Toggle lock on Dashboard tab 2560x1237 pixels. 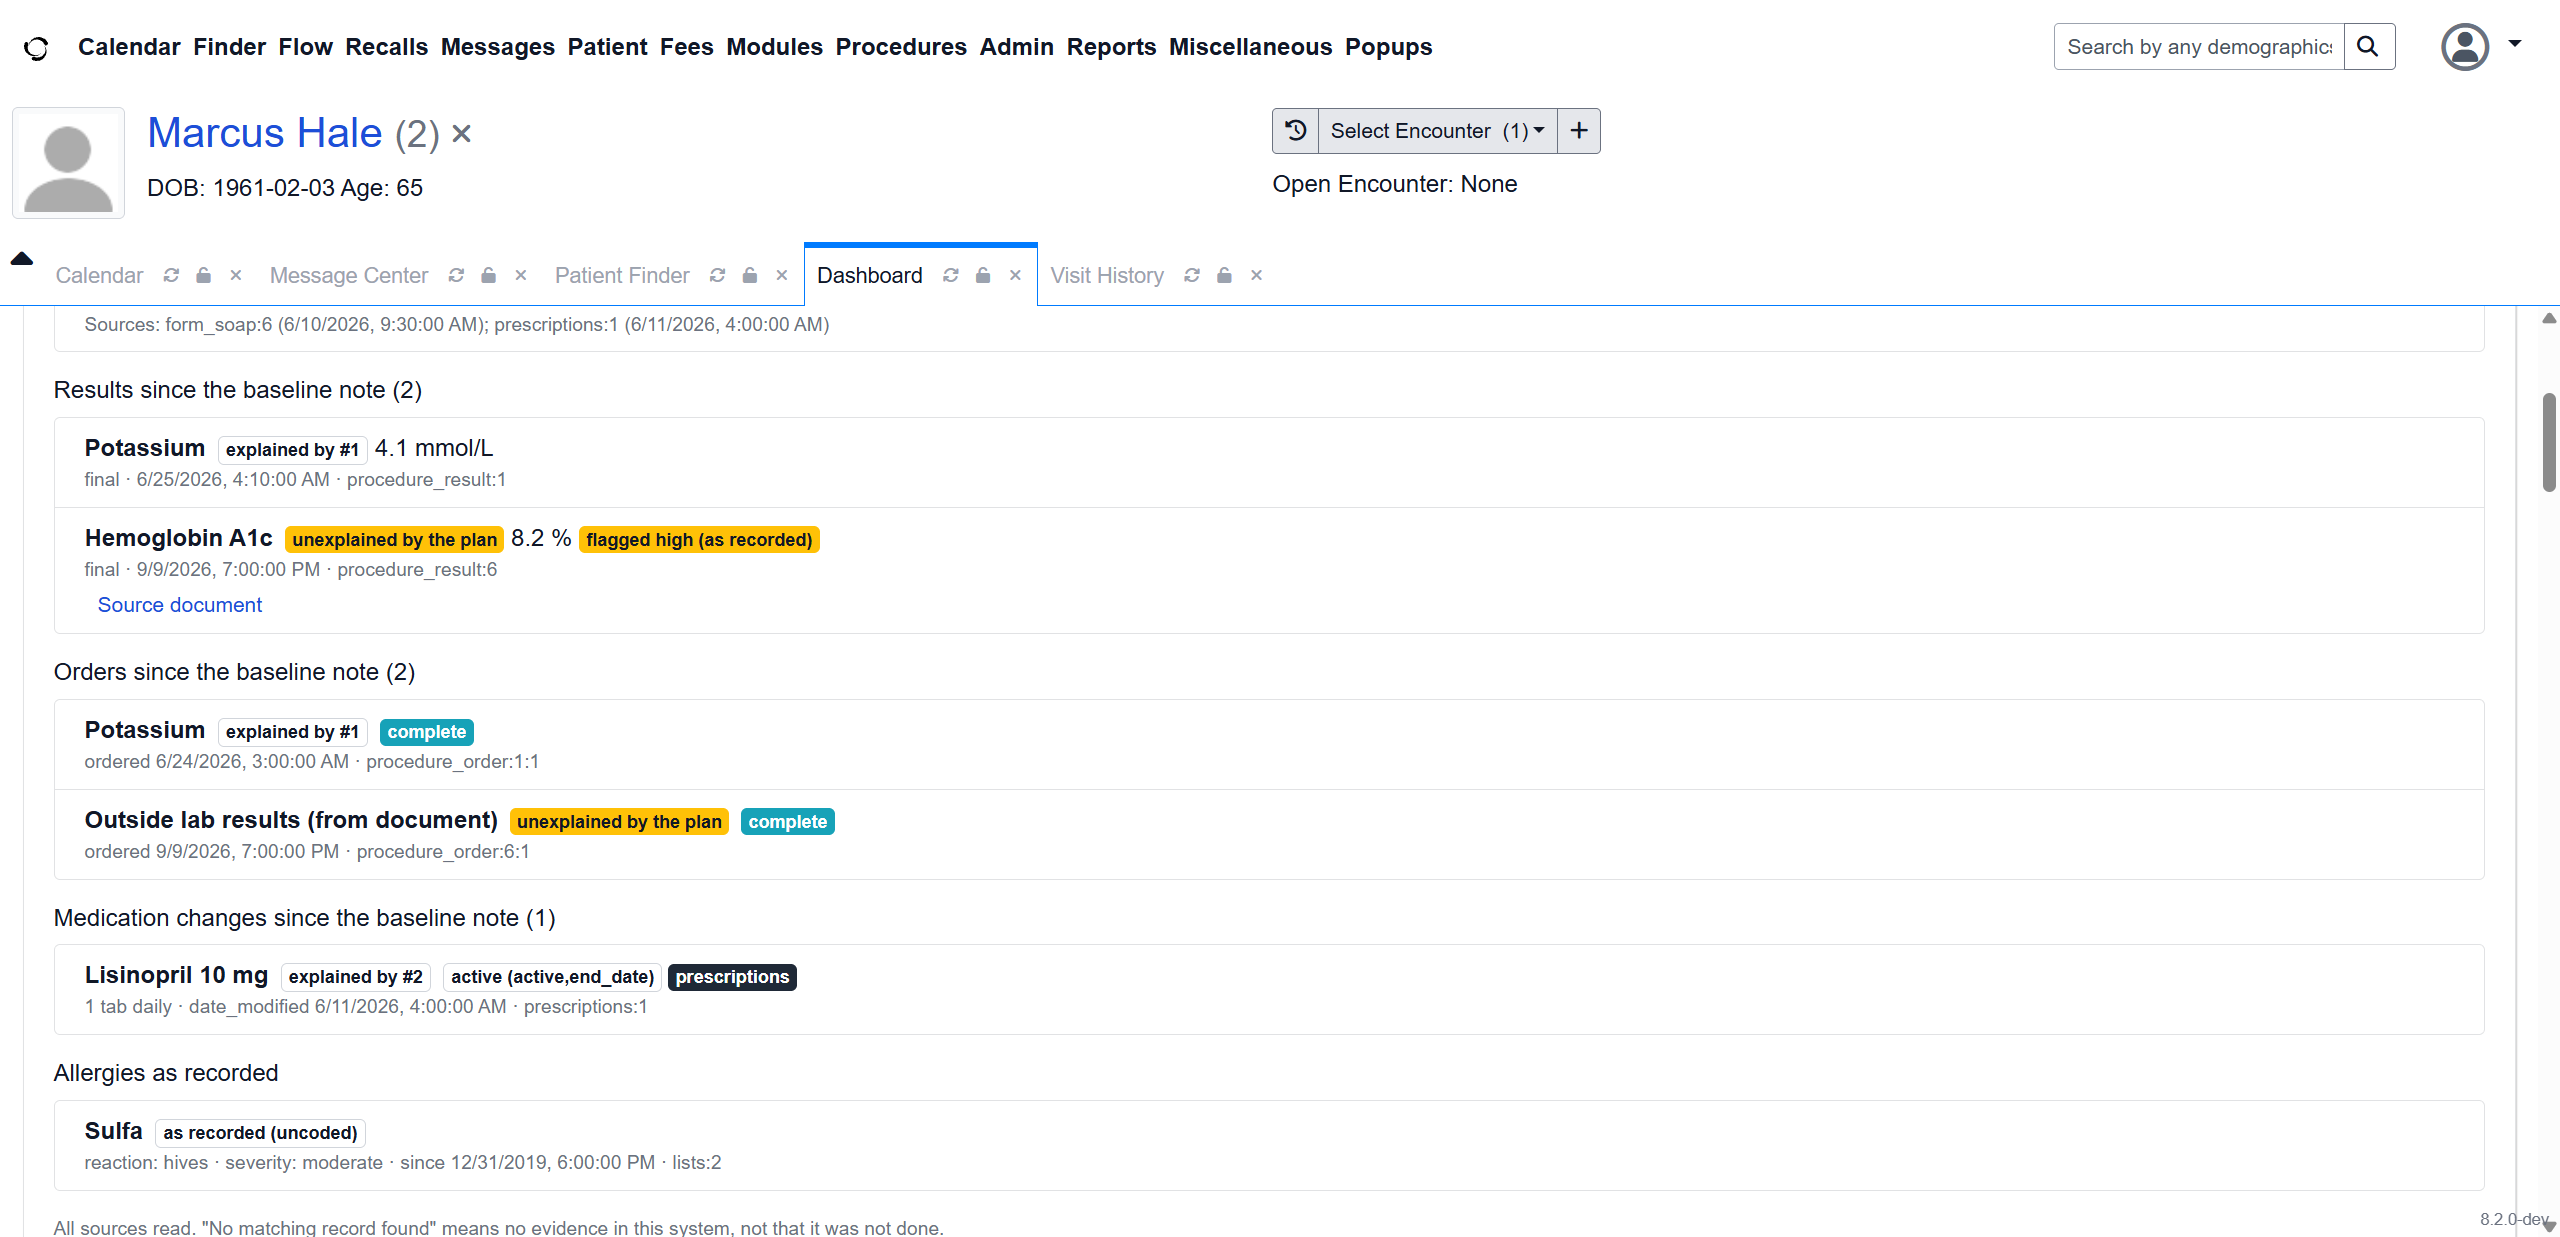[983, 275]
